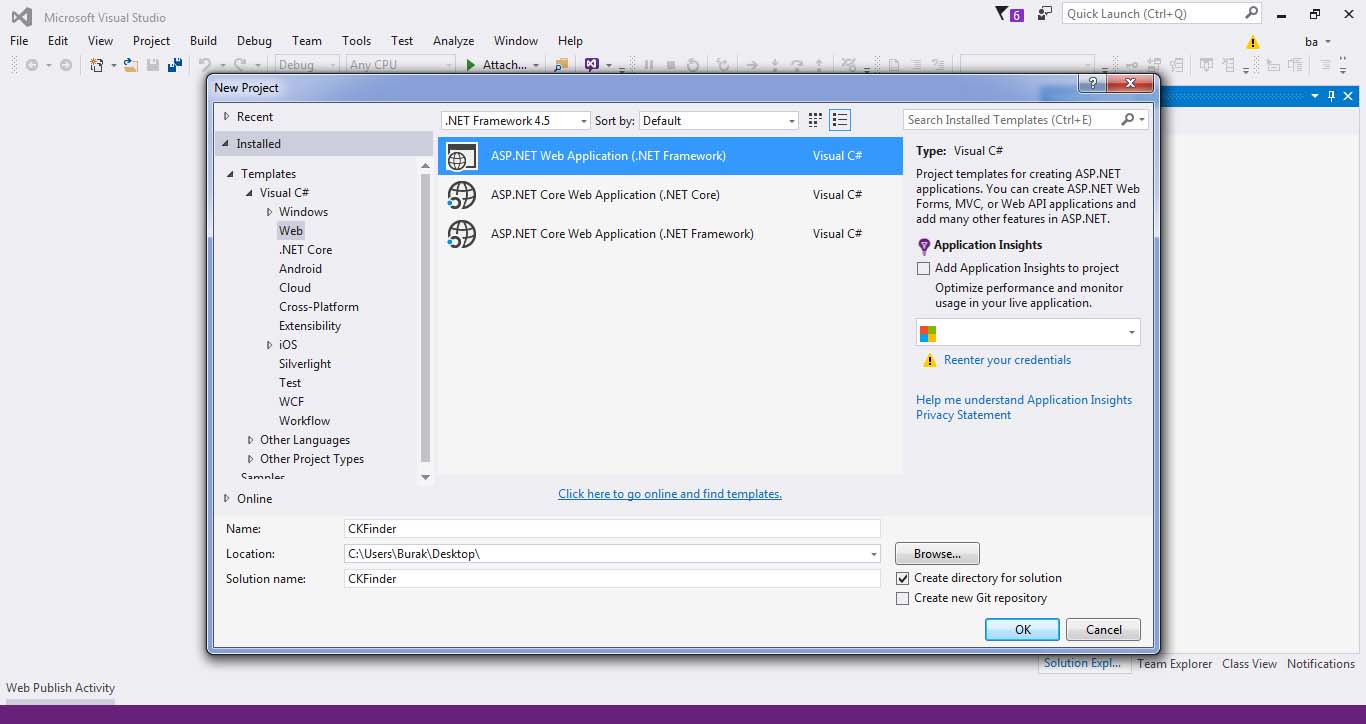
Task: Select ASP.NET Core Web Application (.NET Core) template
Action: pos(605,195)
